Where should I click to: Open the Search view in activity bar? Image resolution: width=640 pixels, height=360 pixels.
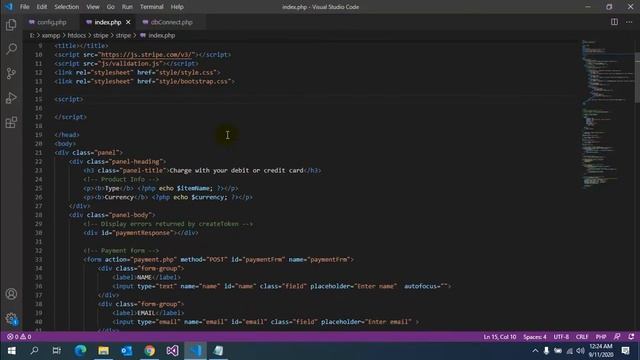coord(11,49)
